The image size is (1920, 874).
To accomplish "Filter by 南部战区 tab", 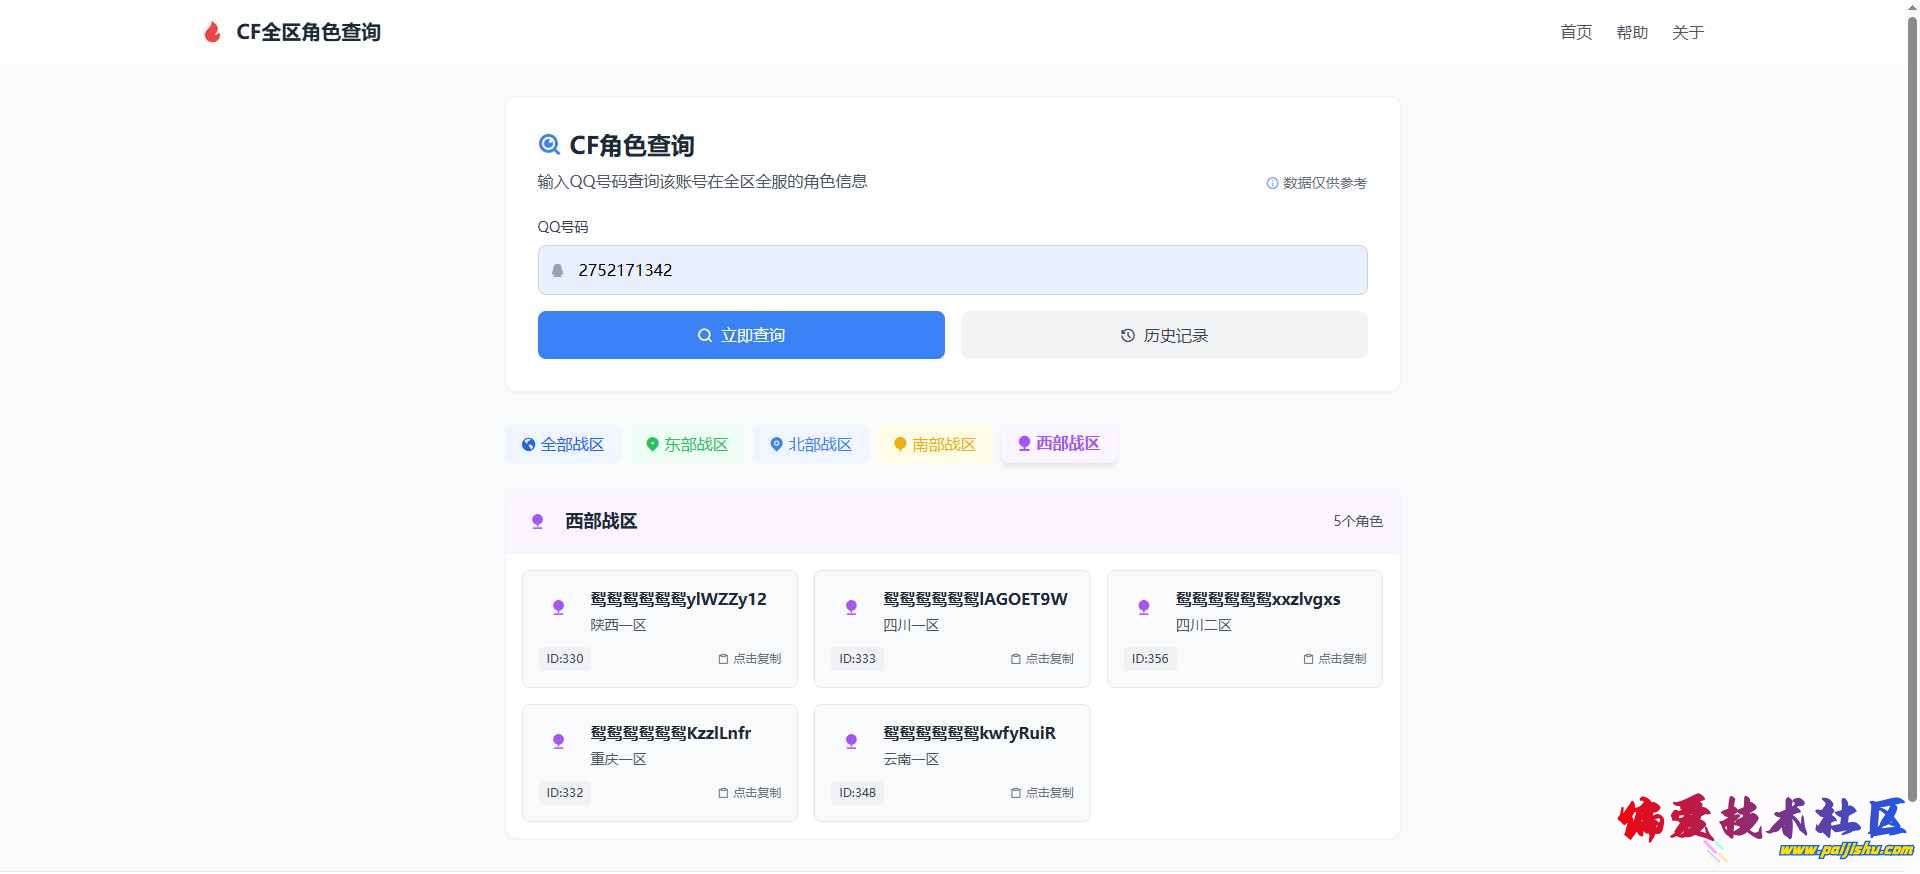I will 935,444.
